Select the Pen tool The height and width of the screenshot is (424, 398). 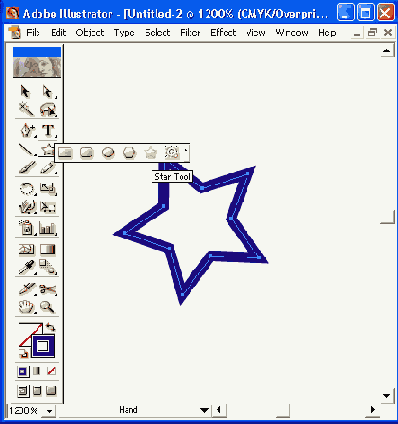27,130
